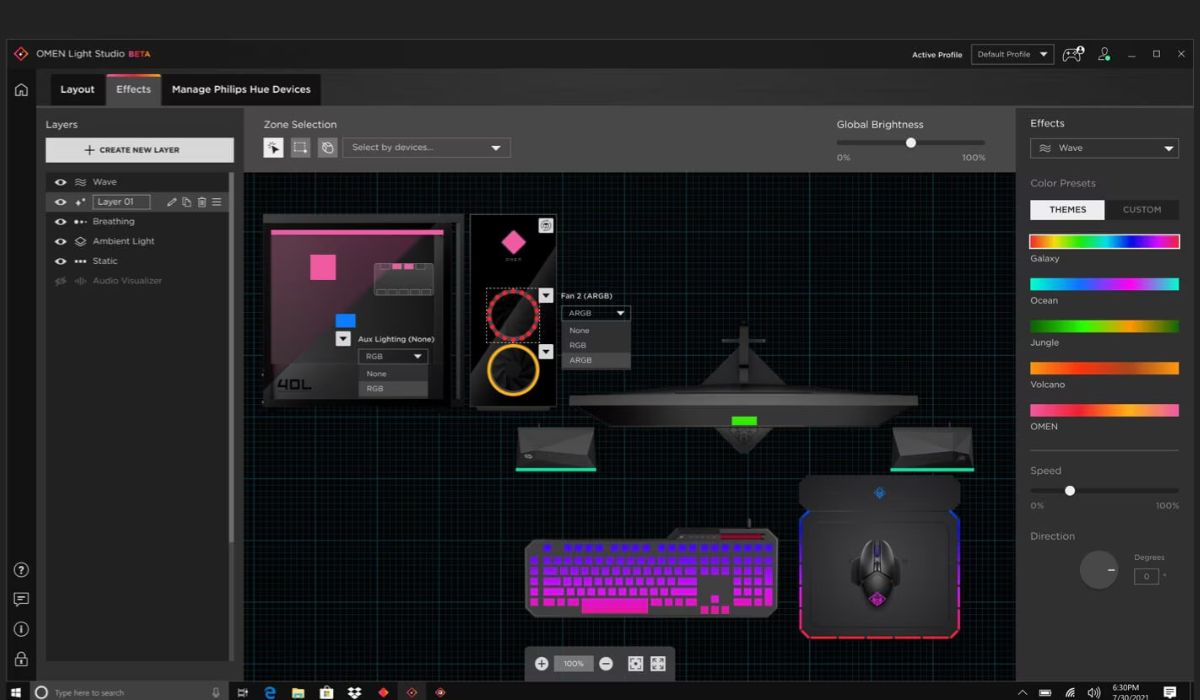Open the gamepad controller icon in title bar
This screenshot has width=1200, height=700.
pyautogui.click(x=1072, y=54)
